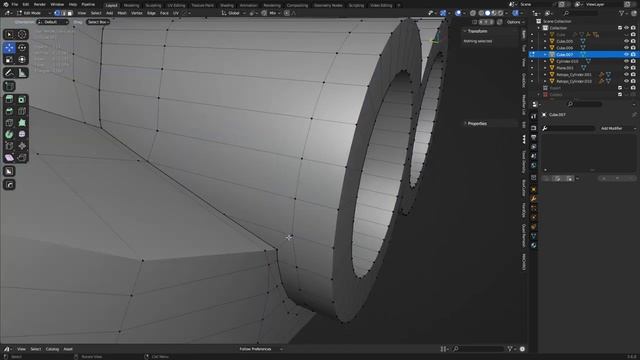The height and width of the screenshot is (360, 640).
Task: Select the Bevel tool
Action: click(9, 111)
